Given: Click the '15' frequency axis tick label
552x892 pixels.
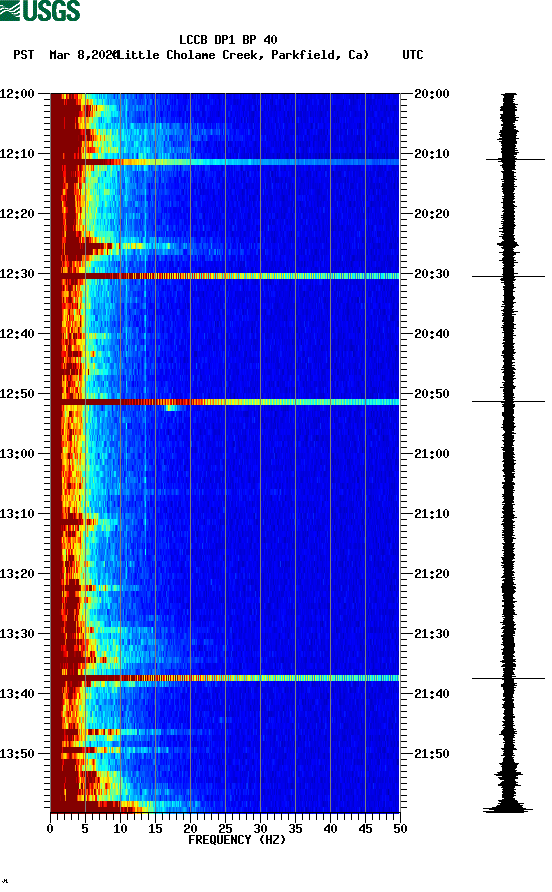Looking at the screenshot, I should click(155, 829).
